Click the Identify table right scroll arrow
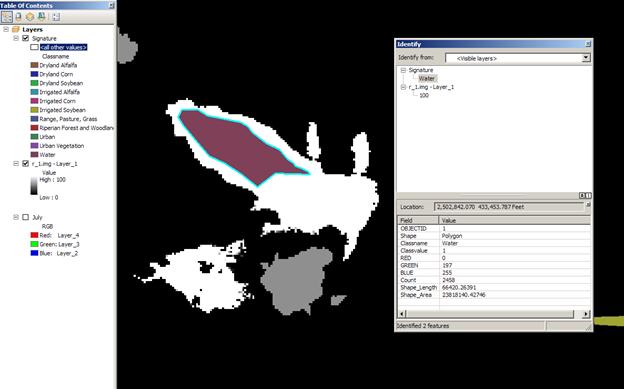This screenshot has width=624, height=389. coord(585,314)
